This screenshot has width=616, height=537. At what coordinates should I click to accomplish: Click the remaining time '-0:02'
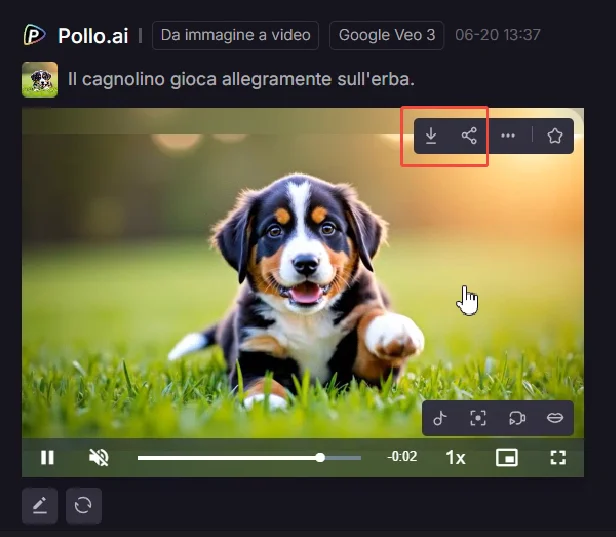tap(402, 456)
